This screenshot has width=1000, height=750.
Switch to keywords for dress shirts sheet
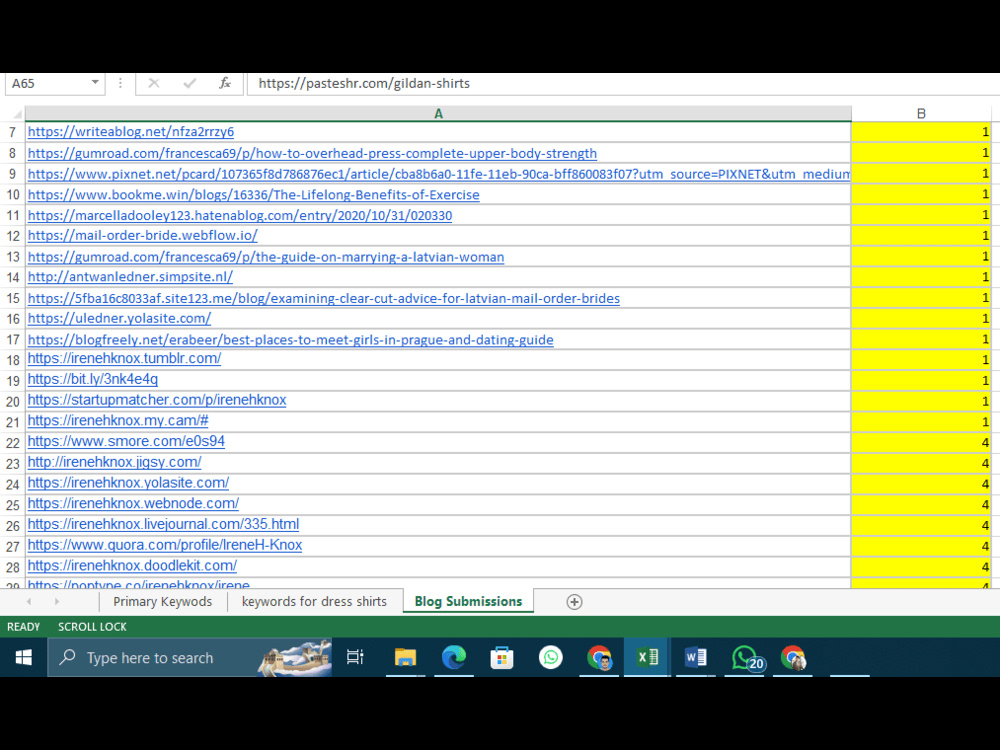pos(314,601)
